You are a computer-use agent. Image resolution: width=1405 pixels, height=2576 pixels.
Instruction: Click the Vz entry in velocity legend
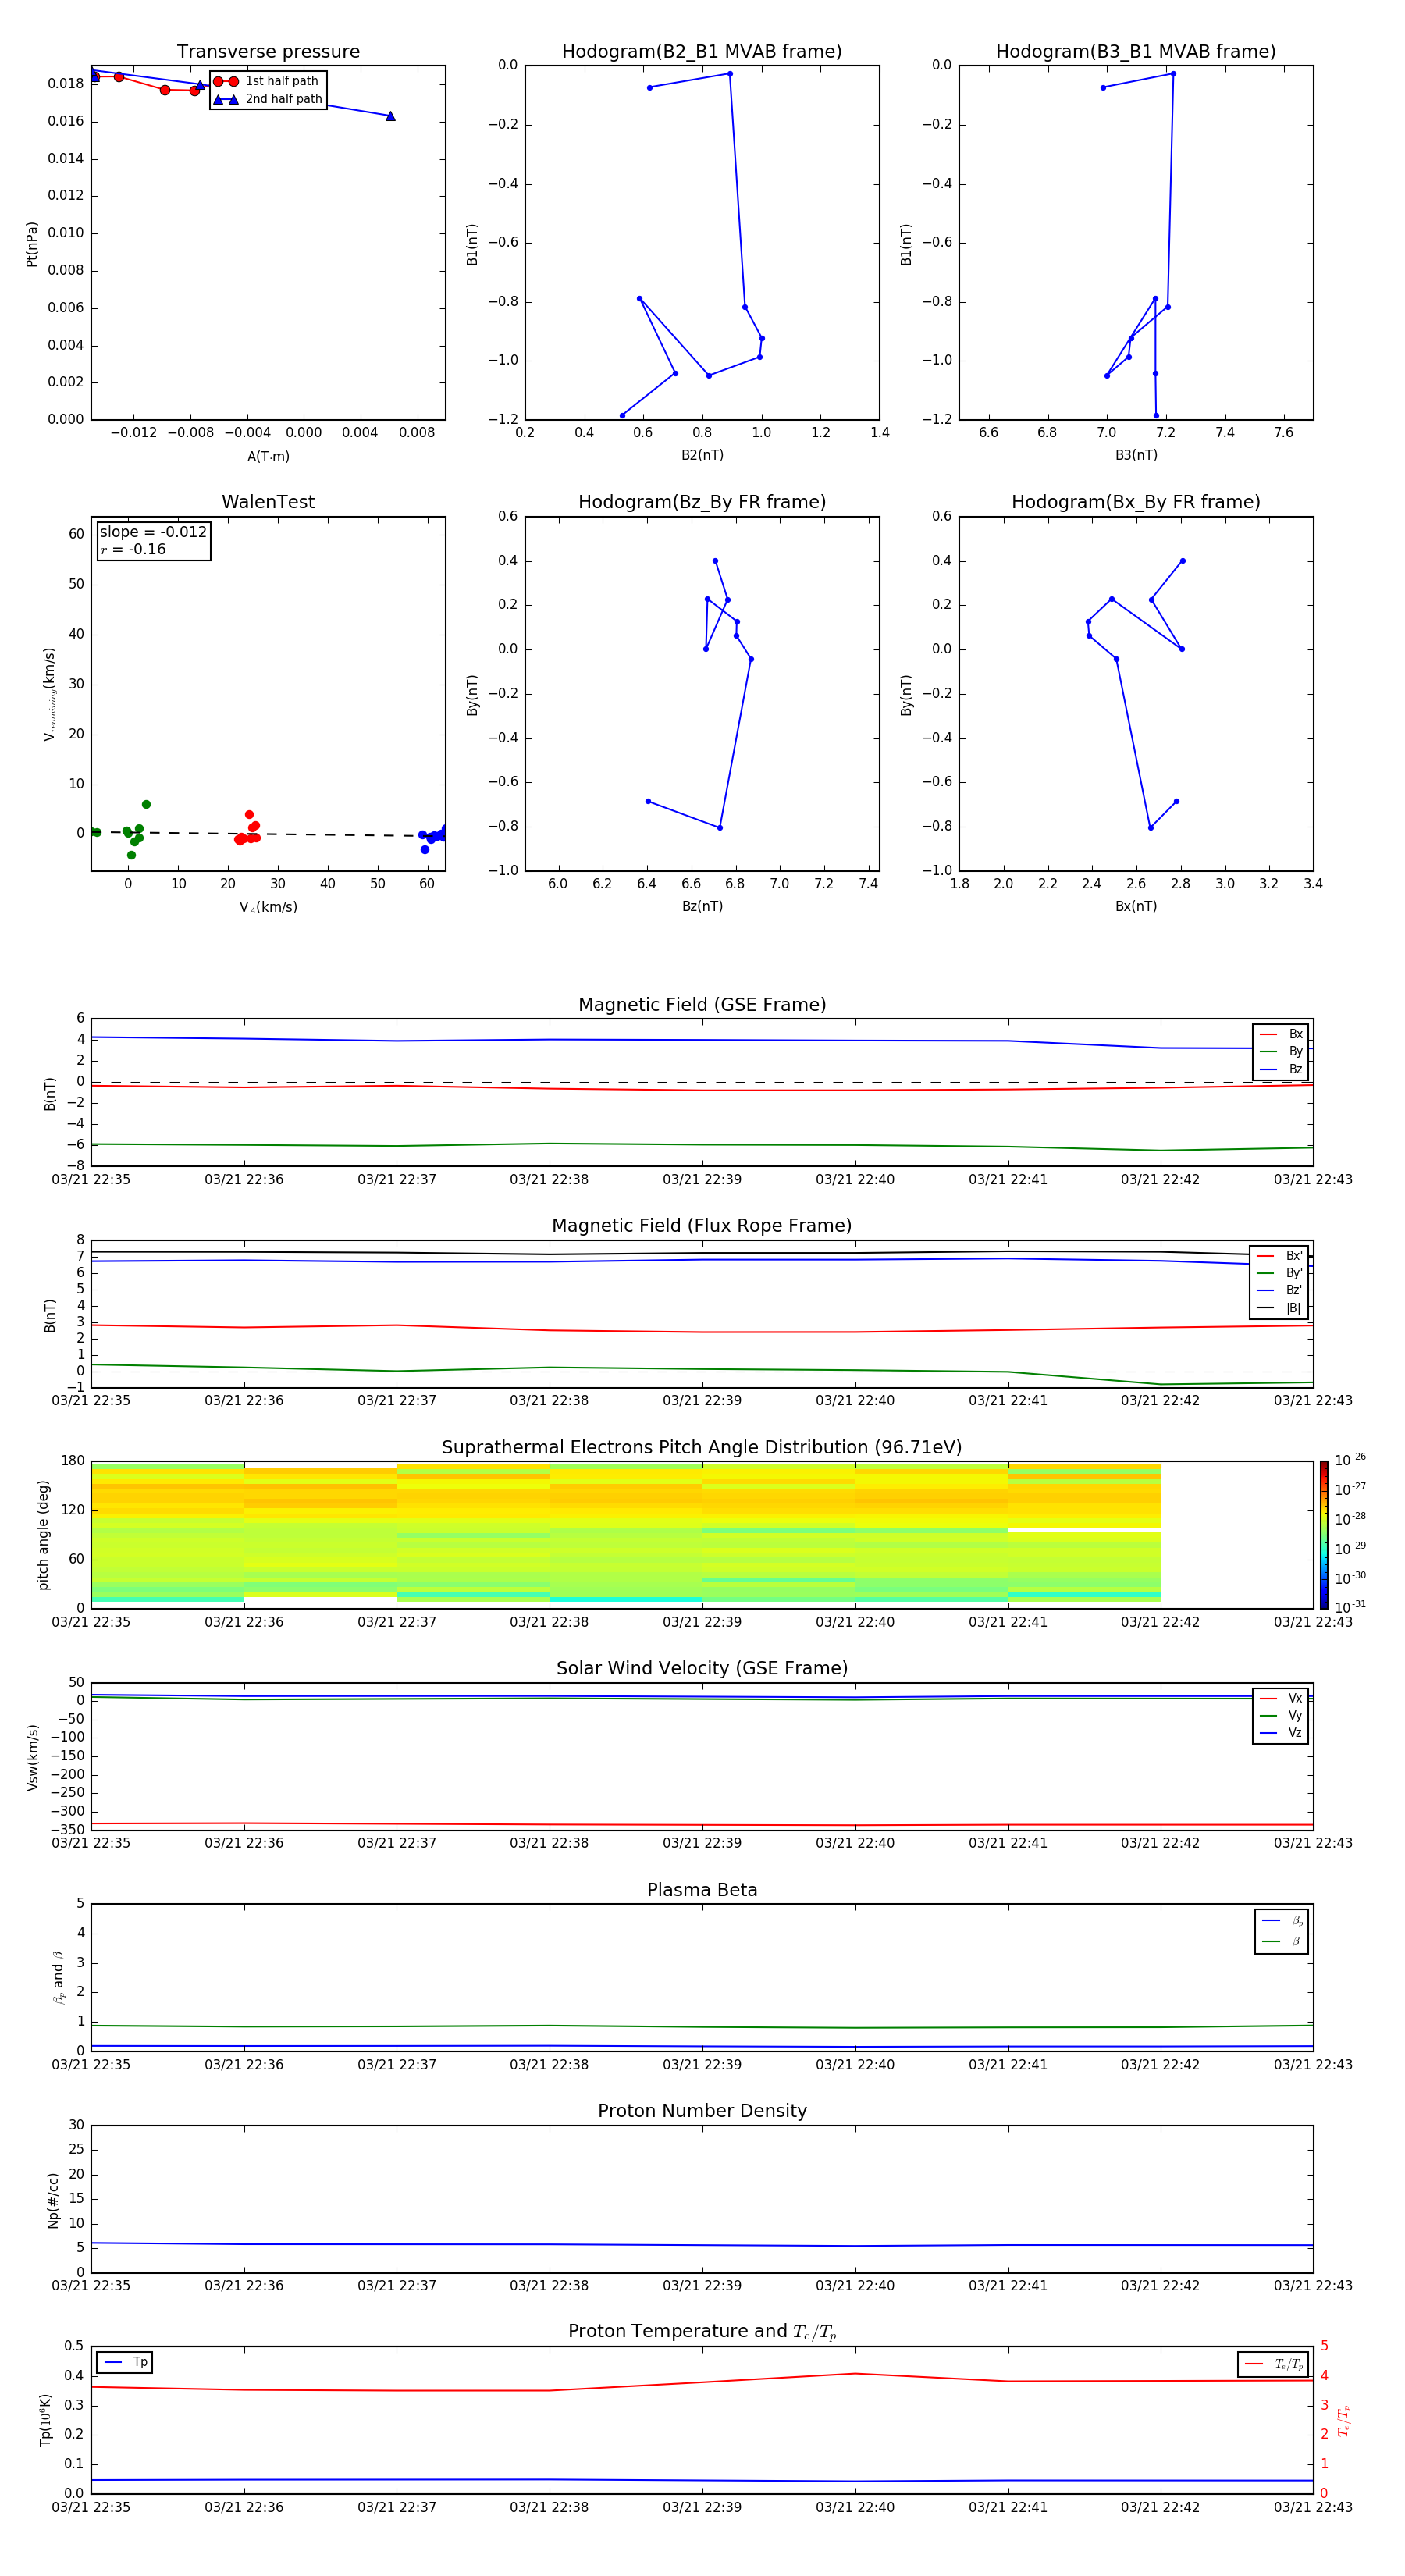click(x=1281, y=1733)
